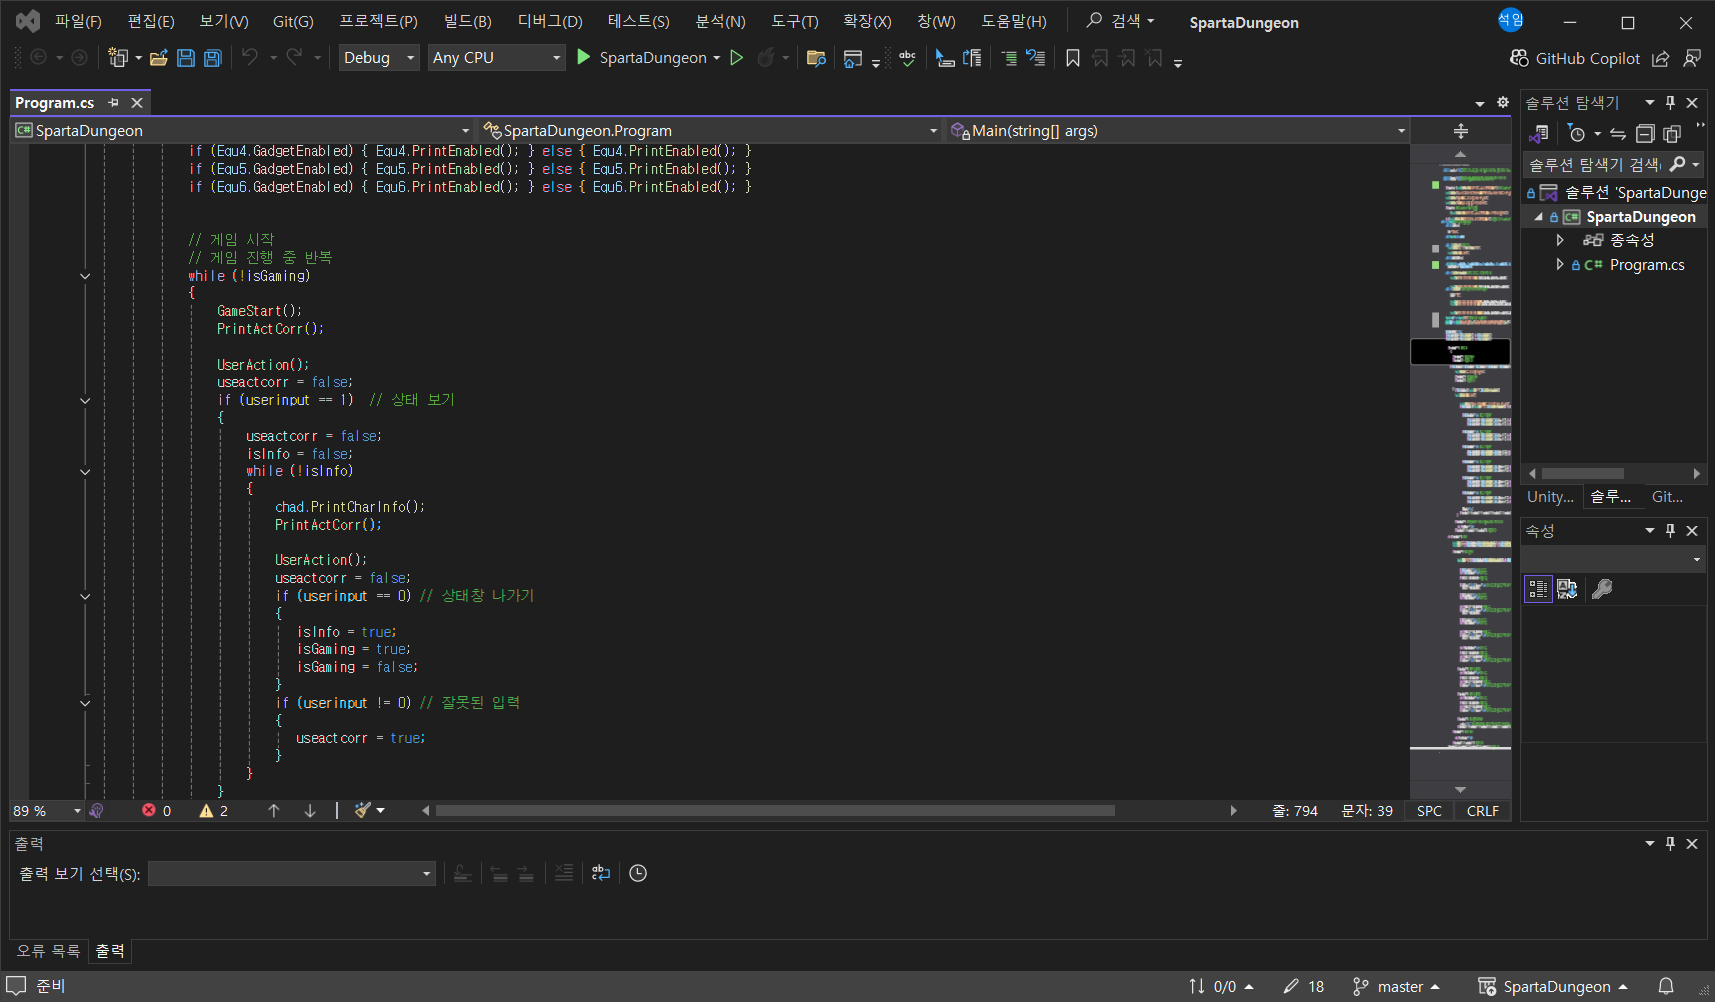The height and width of the screenshot is (1002, 1715).
Task: Open the editor settings gear icon
Action: coord(1502,102)
